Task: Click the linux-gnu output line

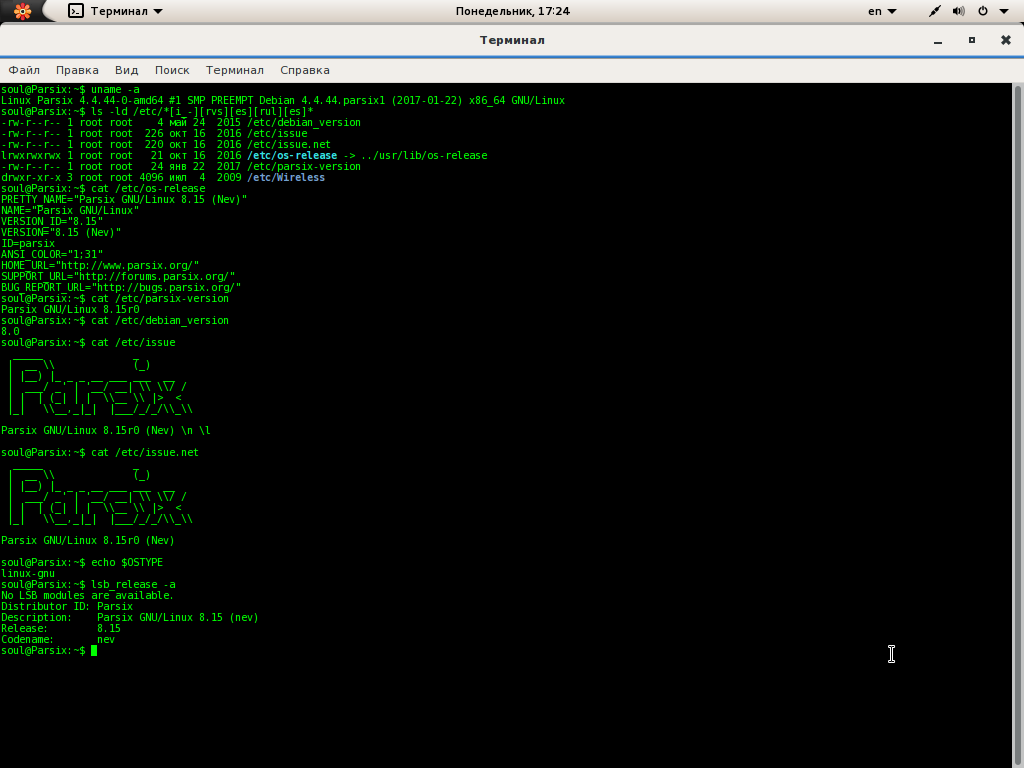Action: tap(28, 573)
